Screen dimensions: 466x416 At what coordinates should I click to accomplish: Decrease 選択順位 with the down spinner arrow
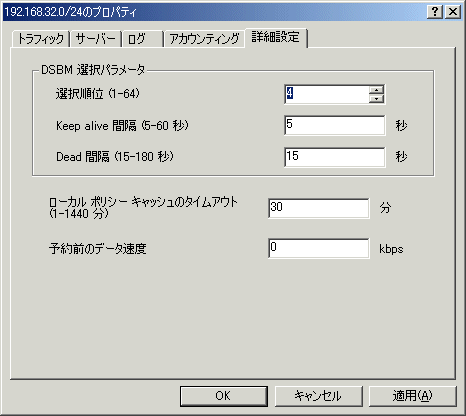click(x=376, y=98)
